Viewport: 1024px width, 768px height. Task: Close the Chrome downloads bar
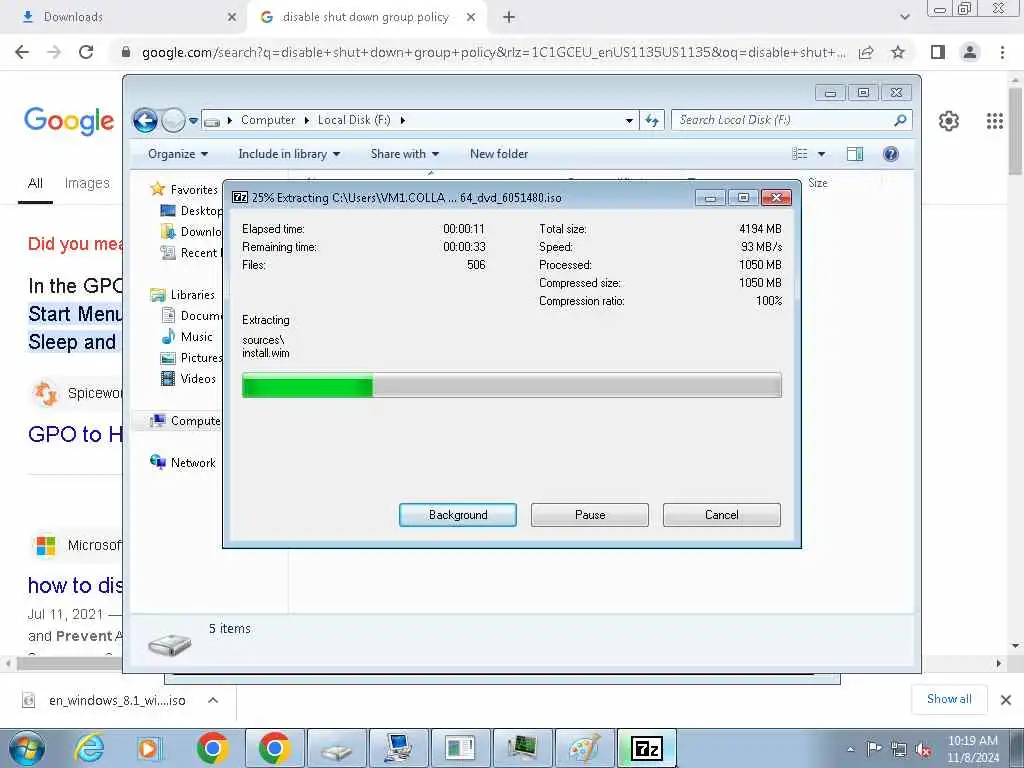tap(1006, 699)
